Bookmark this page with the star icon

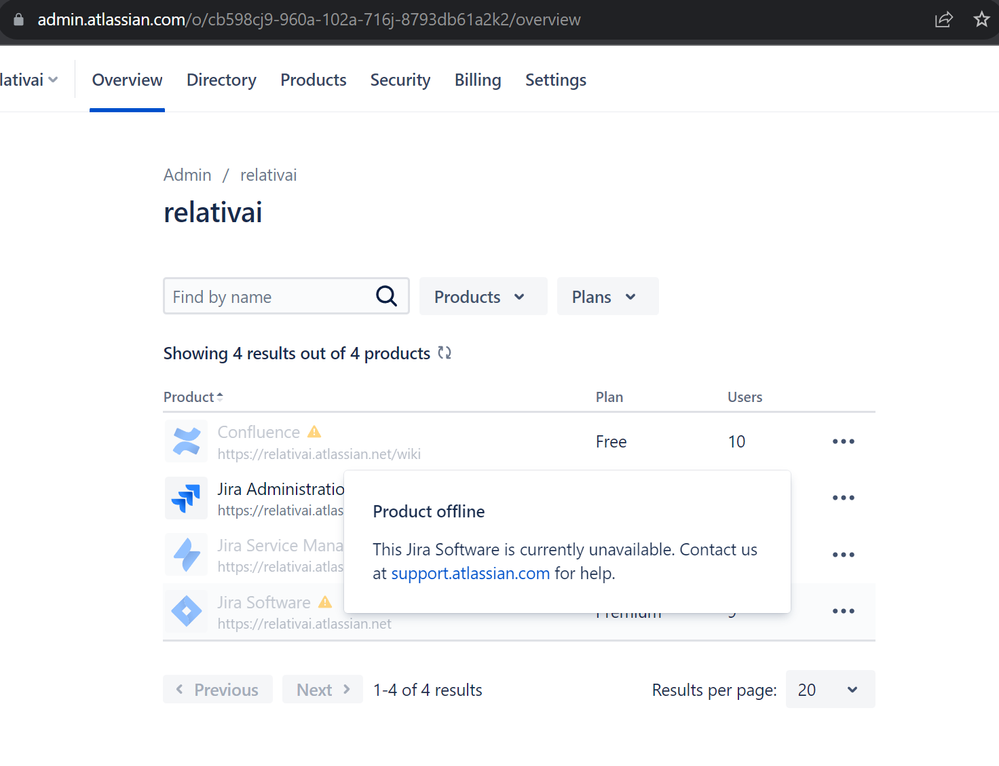point(982,19)
